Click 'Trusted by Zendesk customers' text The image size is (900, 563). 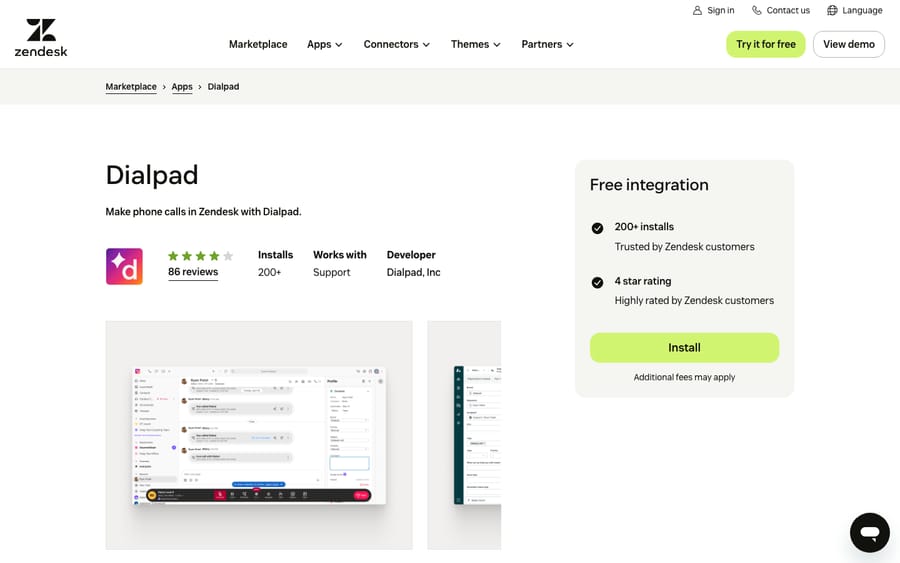685,247
